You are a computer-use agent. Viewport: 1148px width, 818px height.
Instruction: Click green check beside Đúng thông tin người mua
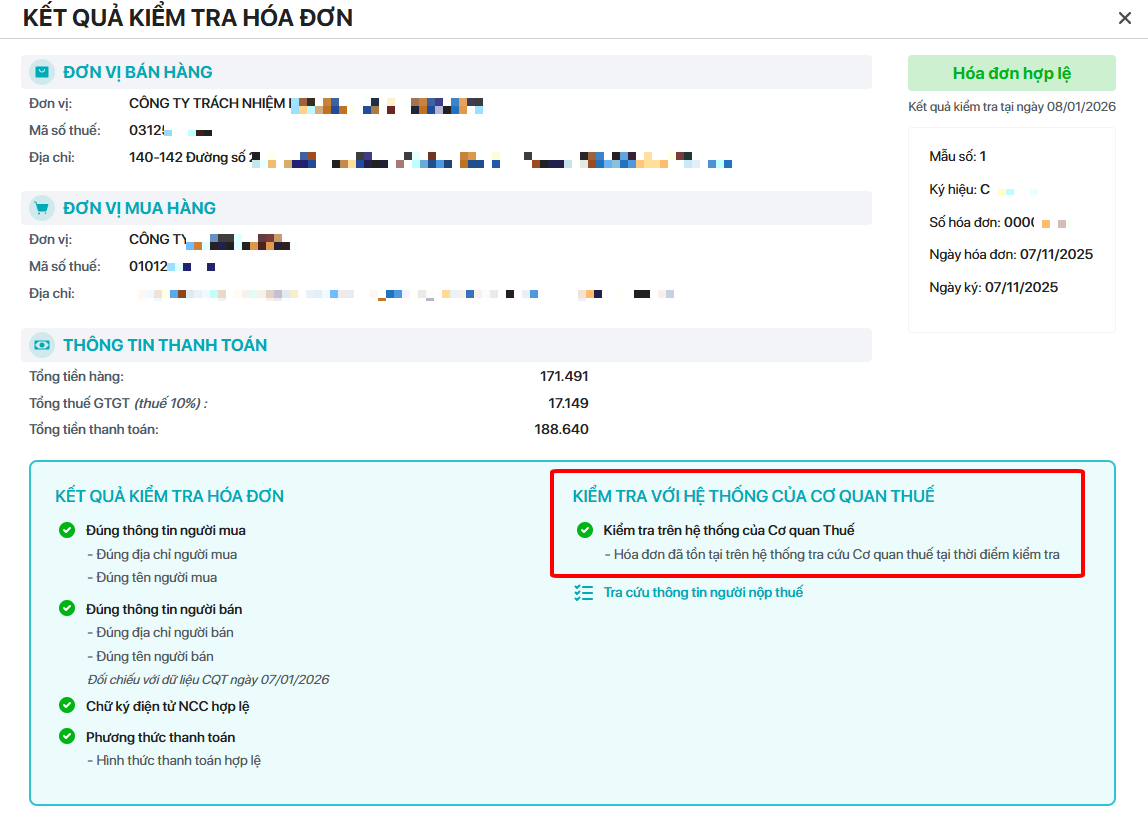click(67, 529)
